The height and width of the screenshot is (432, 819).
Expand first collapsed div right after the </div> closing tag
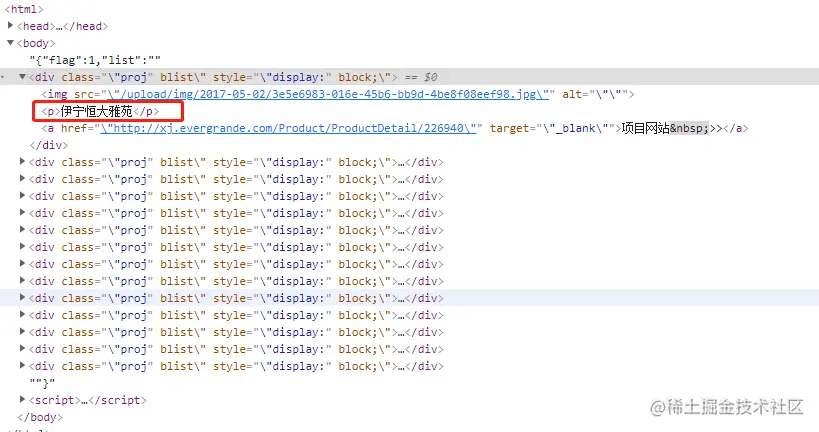[22, 161]
